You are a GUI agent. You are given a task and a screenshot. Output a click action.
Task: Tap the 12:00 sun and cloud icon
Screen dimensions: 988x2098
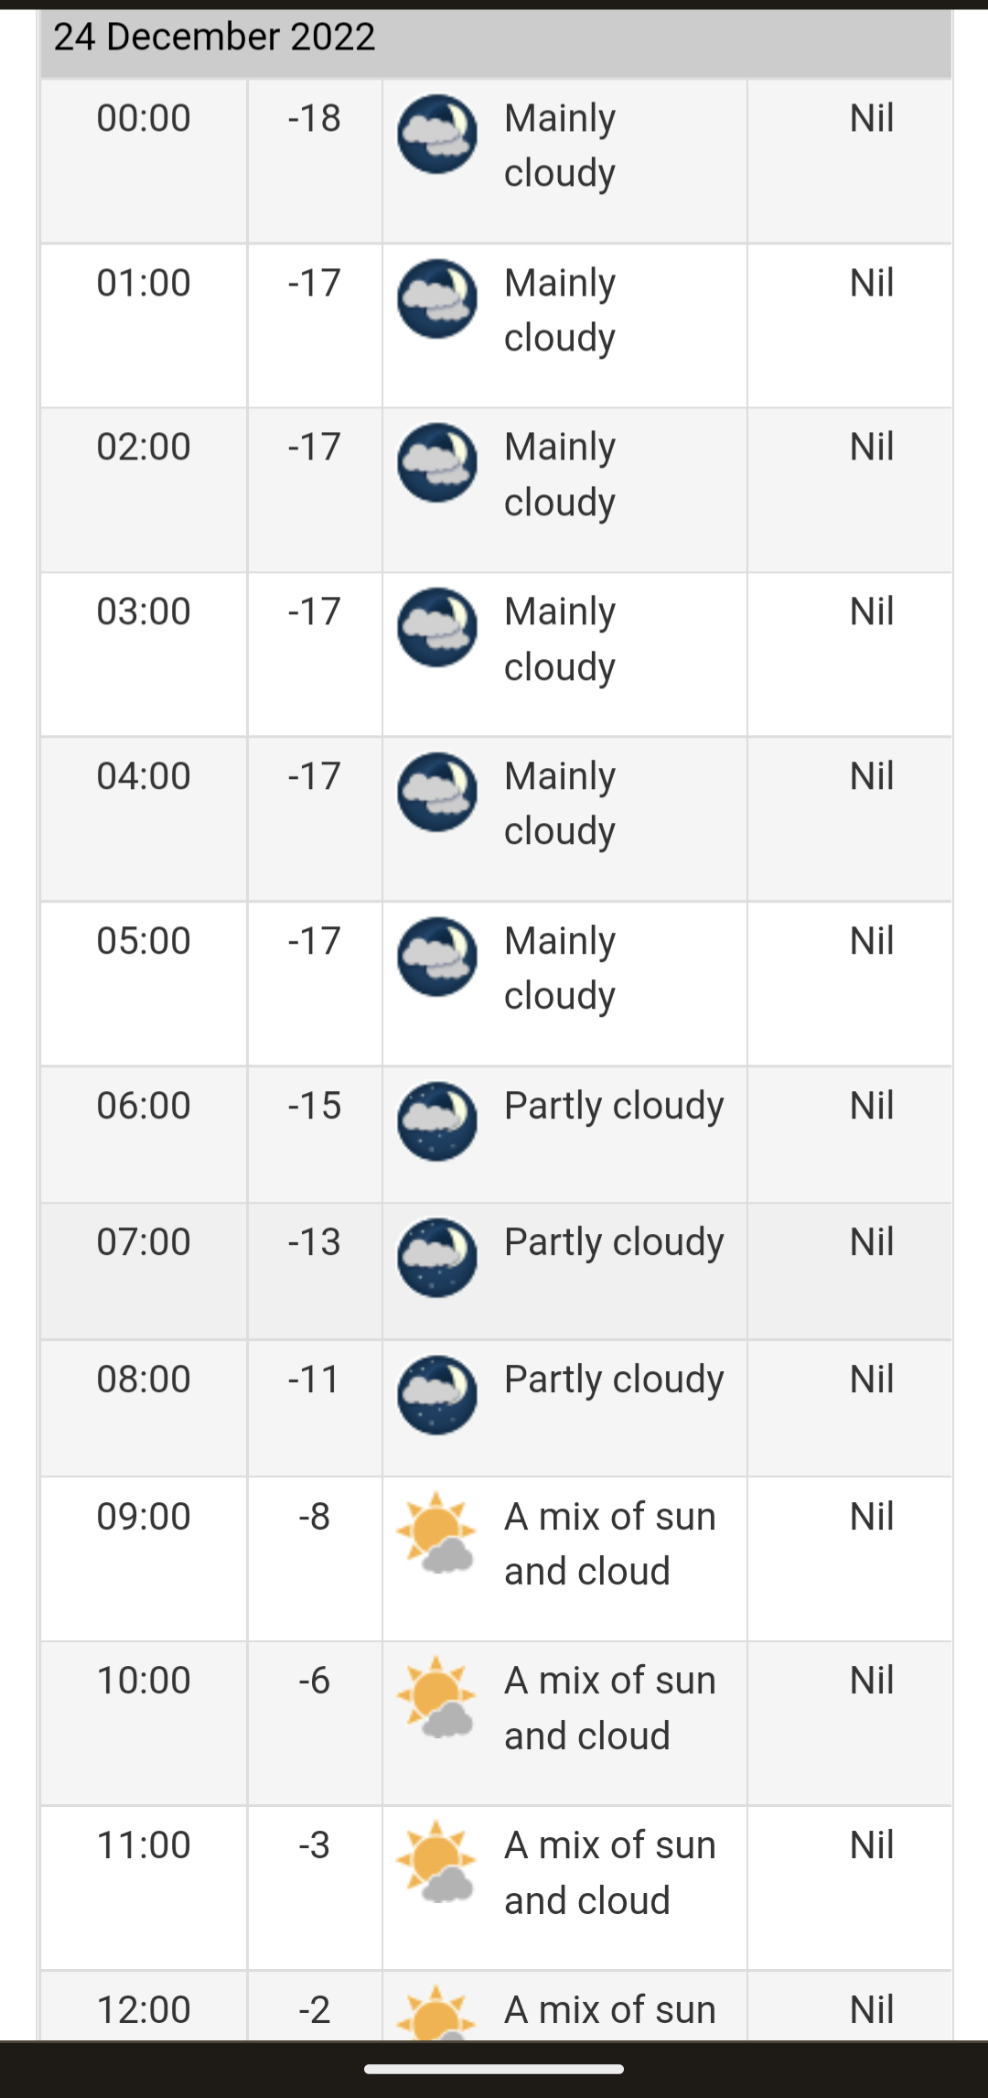tap(436, 2012)
